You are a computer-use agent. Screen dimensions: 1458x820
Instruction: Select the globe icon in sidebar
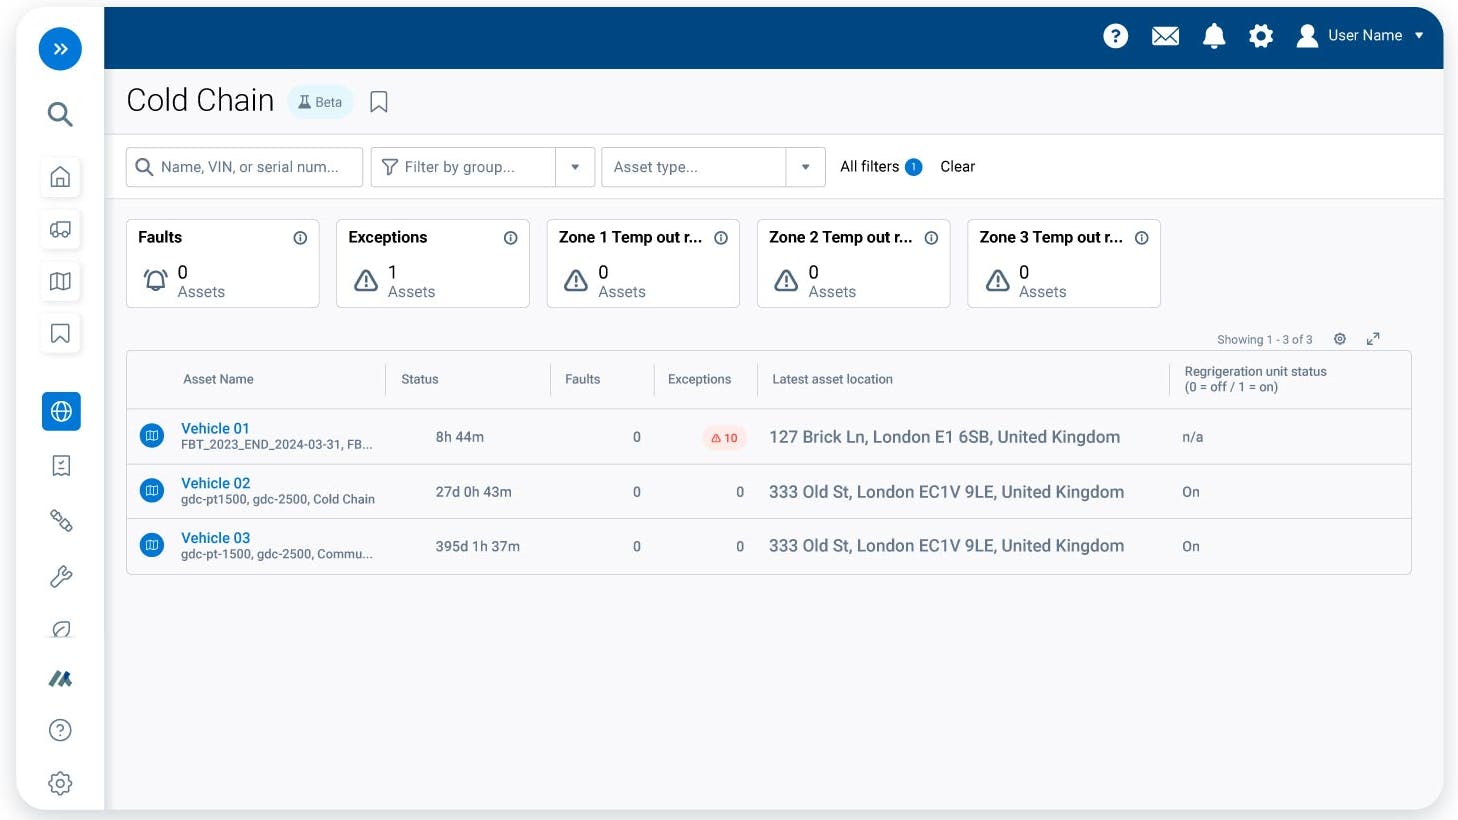pyautogui.click(x=61, y=411)
